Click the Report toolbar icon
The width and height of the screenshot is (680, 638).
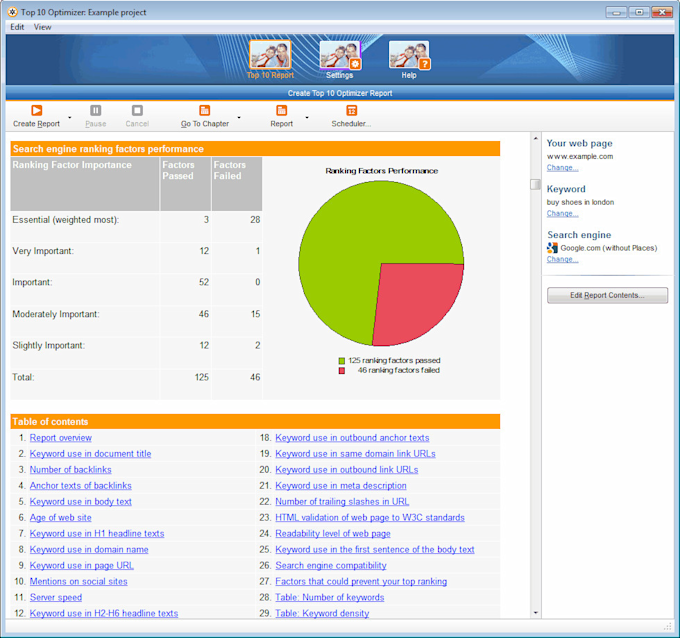coord(281,111)
